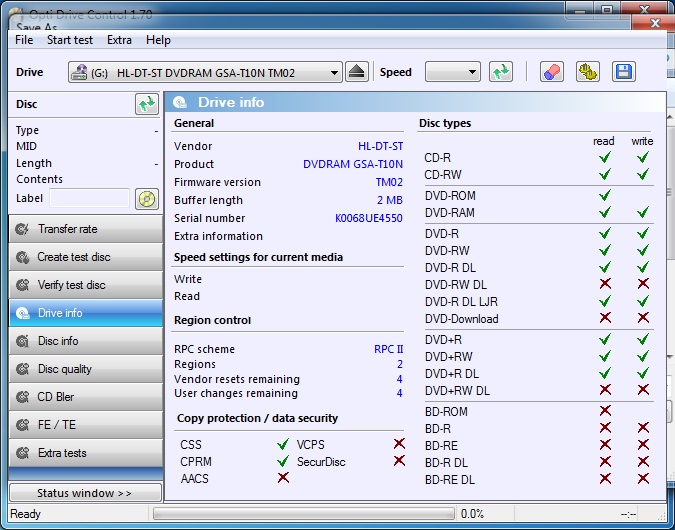Click the blue floppy save icon
Screen dimensions: 675x530
(623, 72)
